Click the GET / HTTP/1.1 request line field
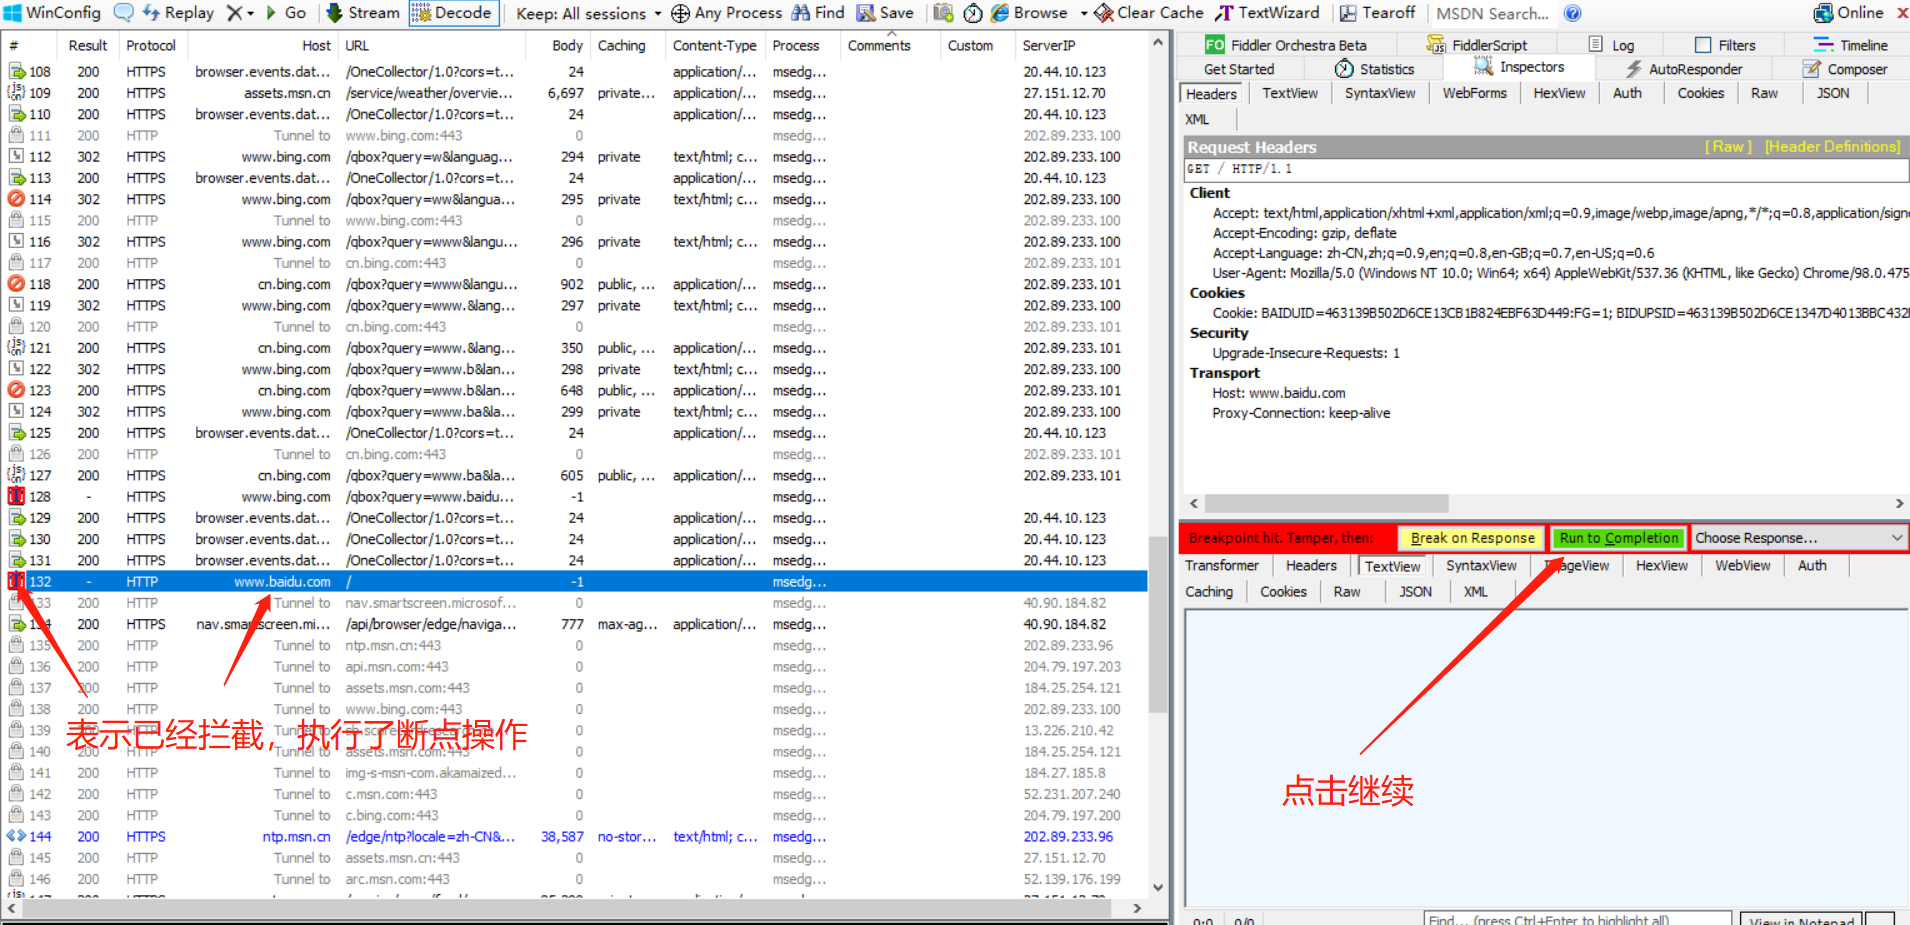1910x925 pixels. 1546,169
